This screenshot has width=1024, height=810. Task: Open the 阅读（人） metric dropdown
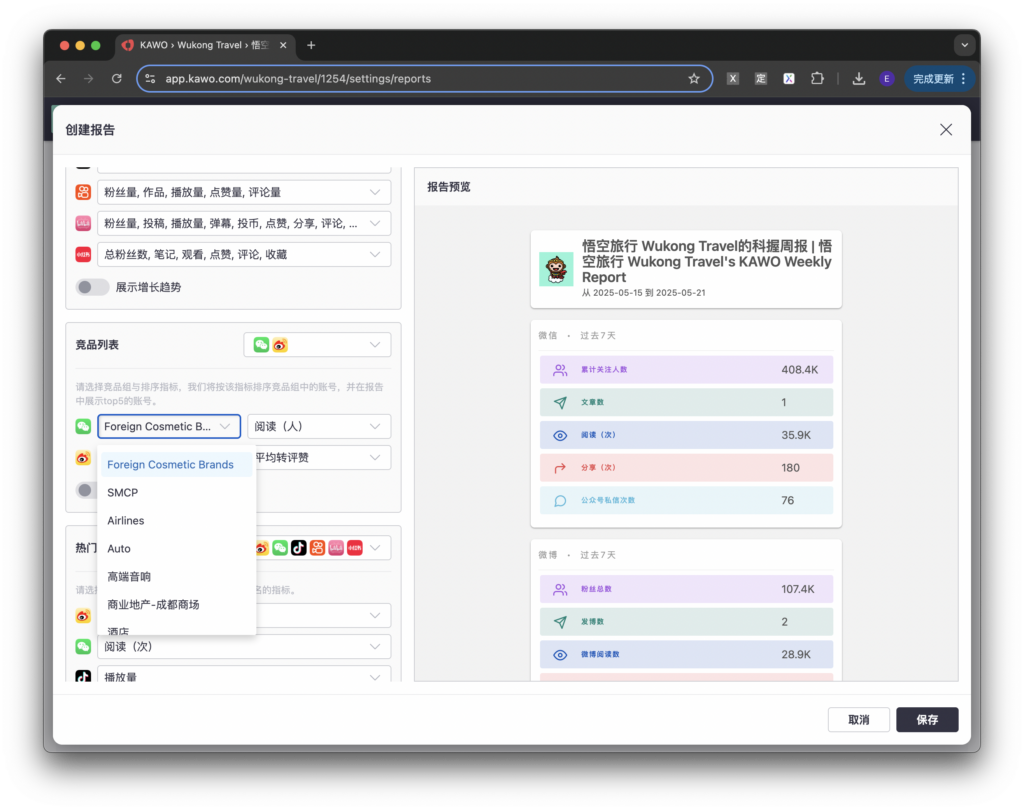318,426
